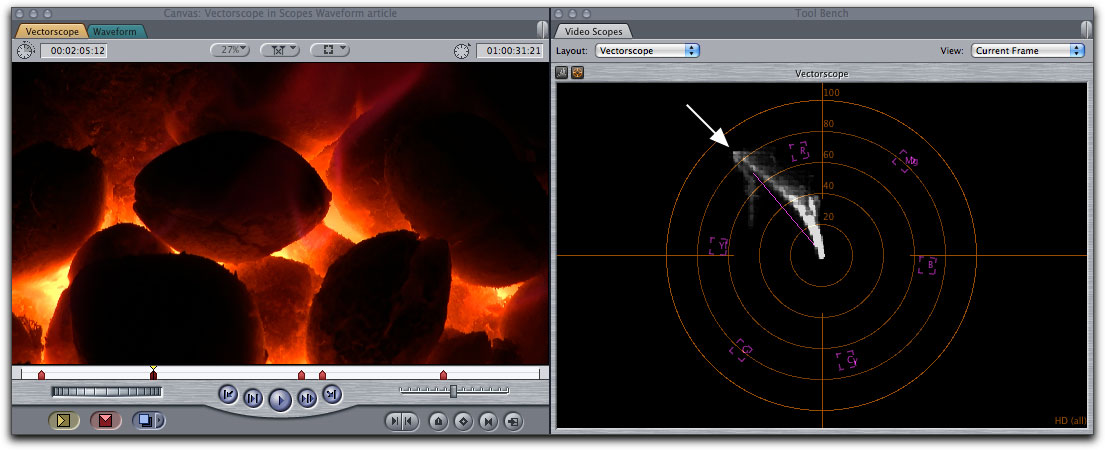Expand the blue Replace edit button arrow
The height and width of the screenshot is (450, 1105).
(x=159, y=421)
